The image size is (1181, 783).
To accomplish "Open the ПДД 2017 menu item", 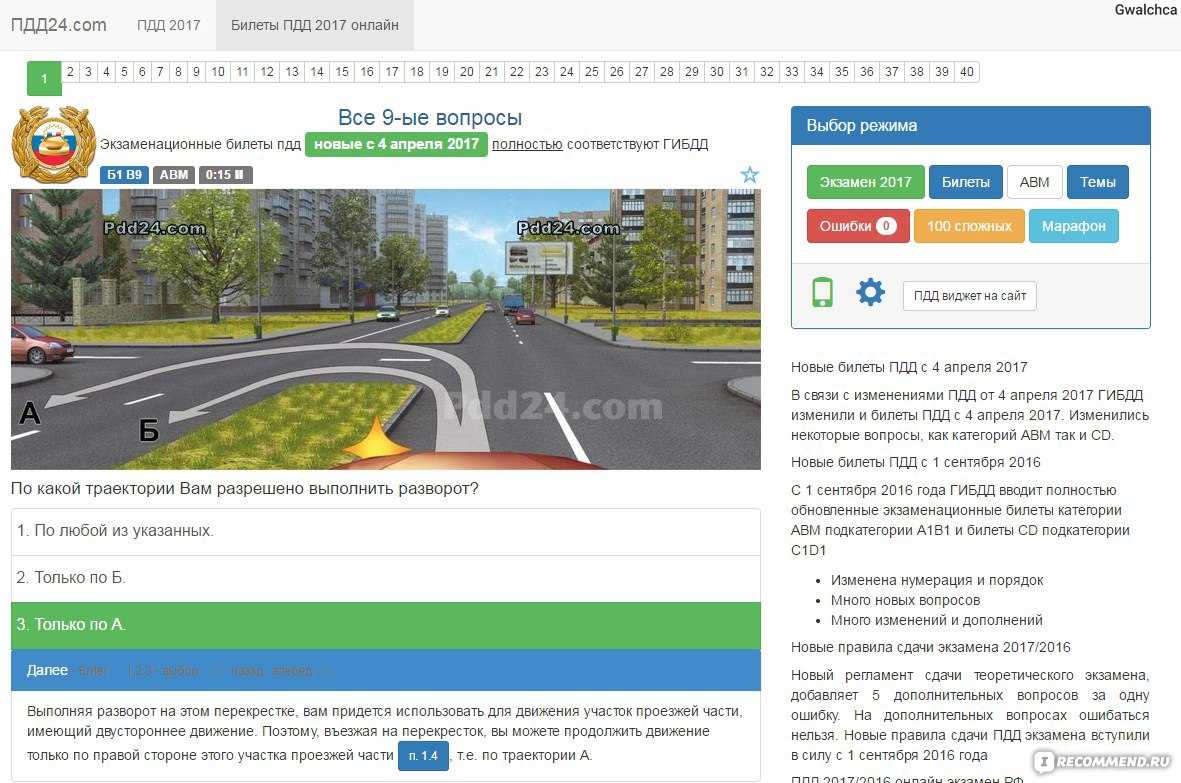I will [169, 25].
